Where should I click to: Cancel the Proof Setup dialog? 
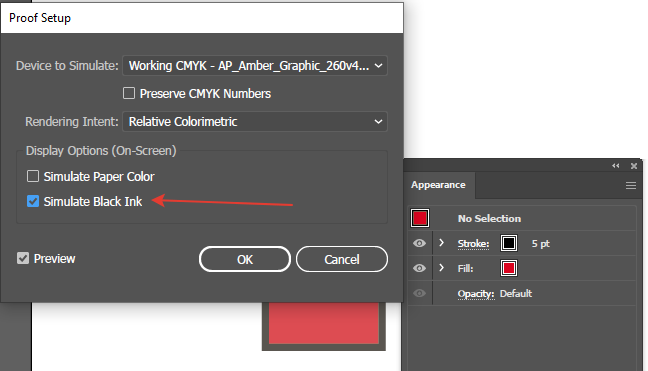pyautogui.click(x=342, y=259)
